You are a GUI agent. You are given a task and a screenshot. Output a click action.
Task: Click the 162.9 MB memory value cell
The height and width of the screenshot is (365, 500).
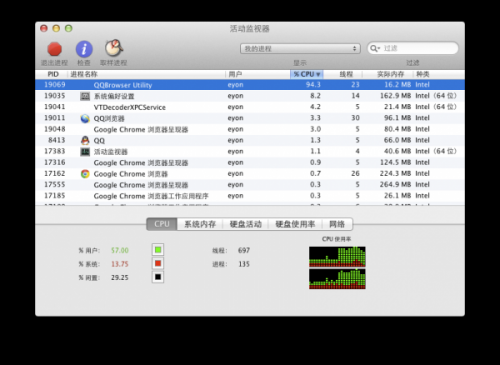(x=396, y=96)
